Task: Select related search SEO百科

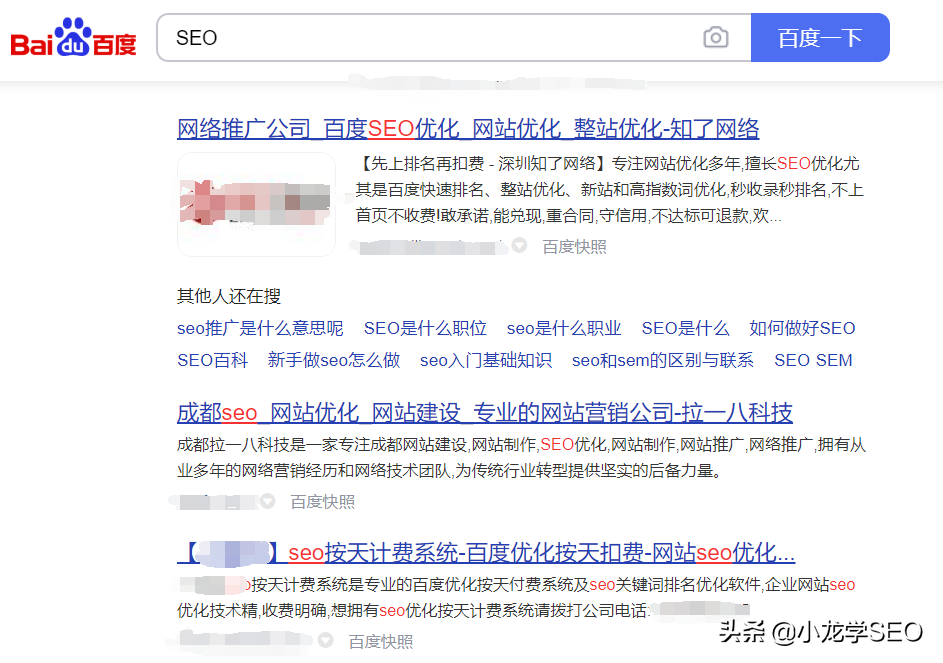Action: (x=212, y=360)
